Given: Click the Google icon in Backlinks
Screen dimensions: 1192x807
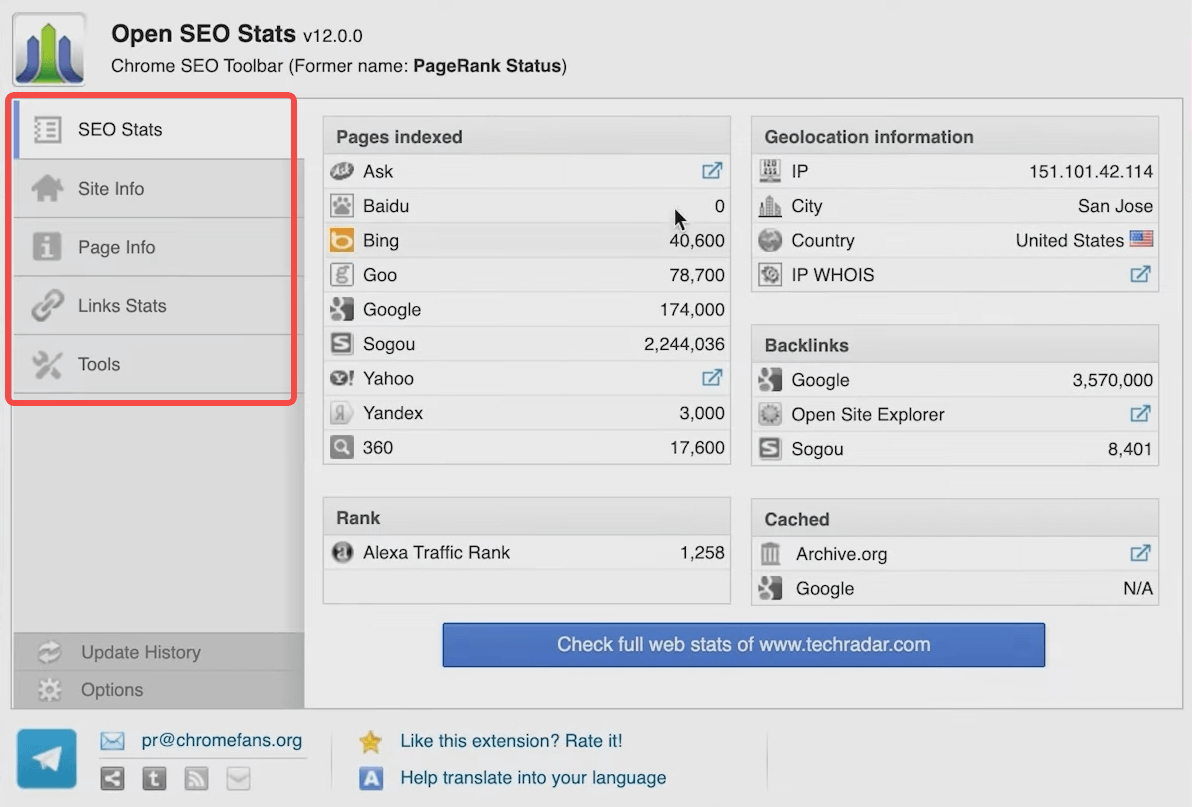Looking at the screenshot, I should [x=770, y=379].
